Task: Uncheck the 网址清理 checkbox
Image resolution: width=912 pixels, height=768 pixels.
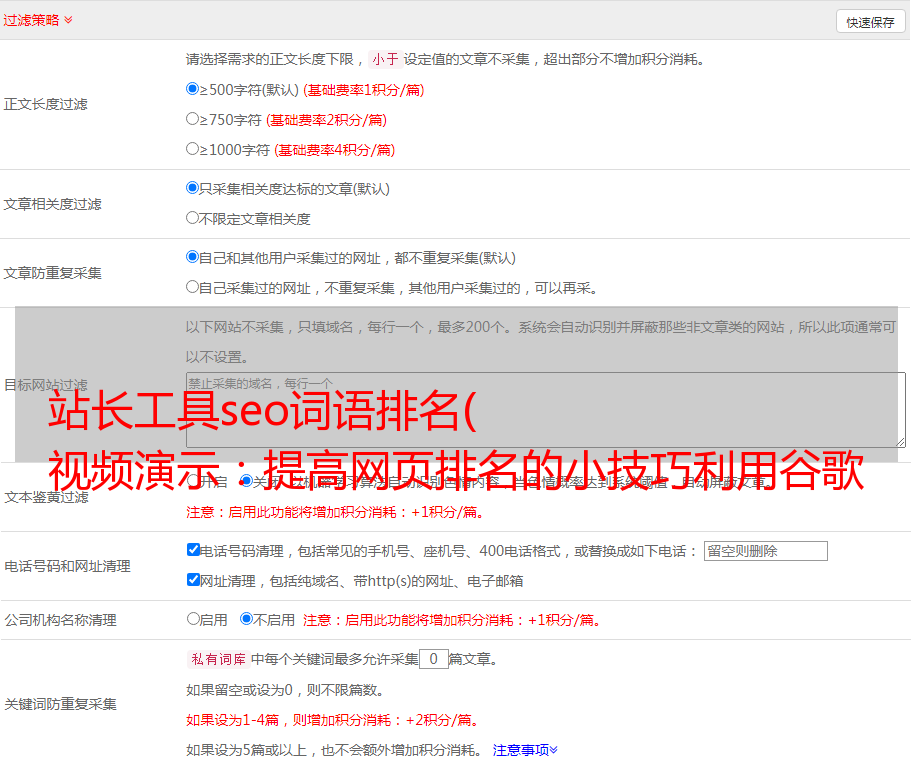Action: click(194, 580)
